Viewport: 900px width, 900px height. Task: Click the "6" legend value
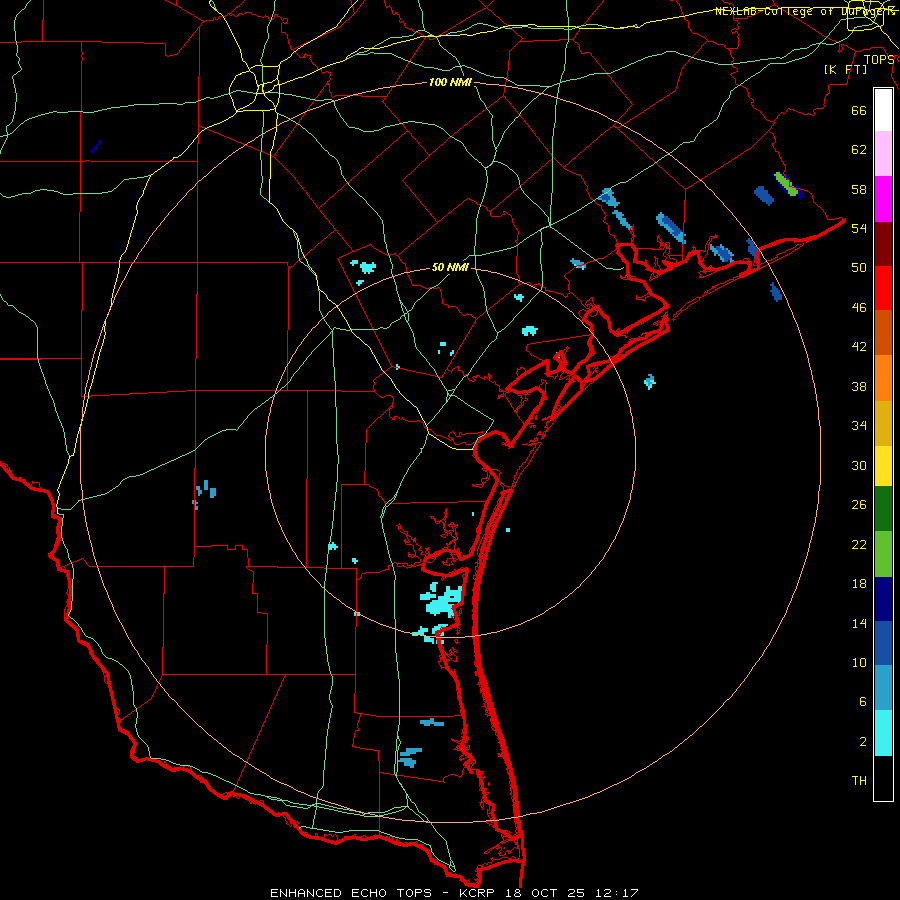(x=863, y=702)
